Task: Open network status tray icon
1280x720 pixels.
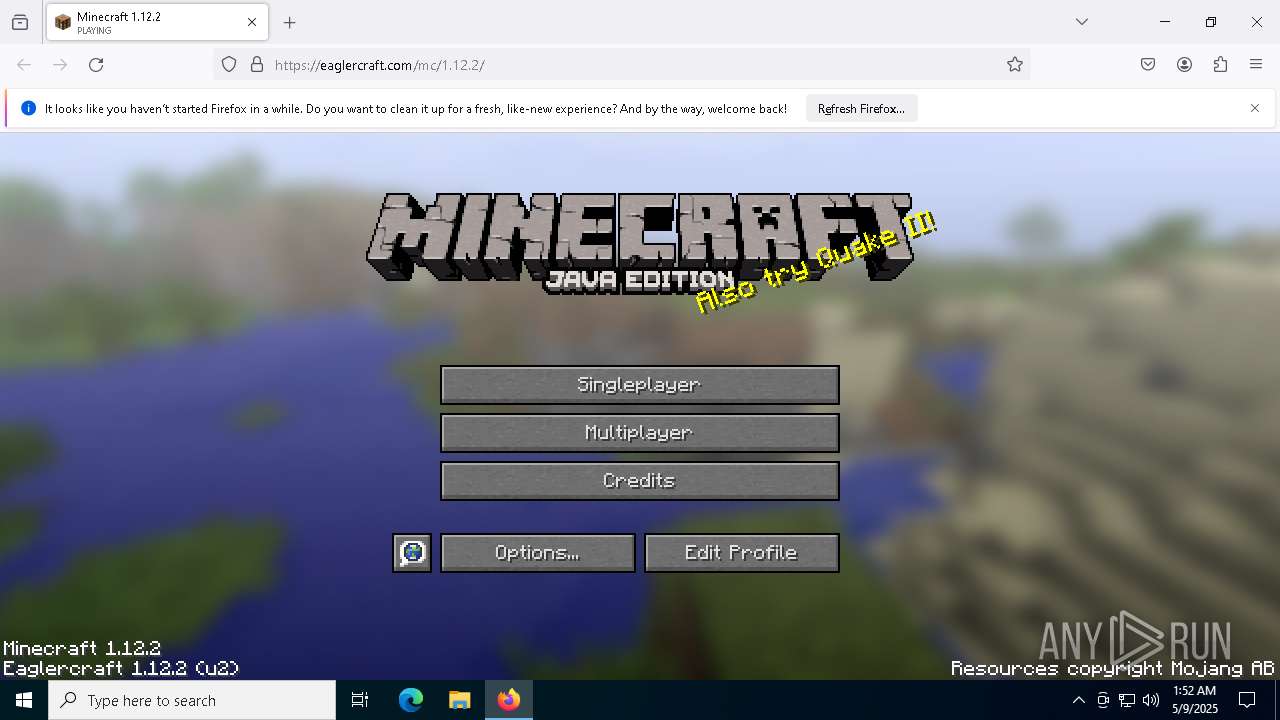Action: coord(1127,700)
